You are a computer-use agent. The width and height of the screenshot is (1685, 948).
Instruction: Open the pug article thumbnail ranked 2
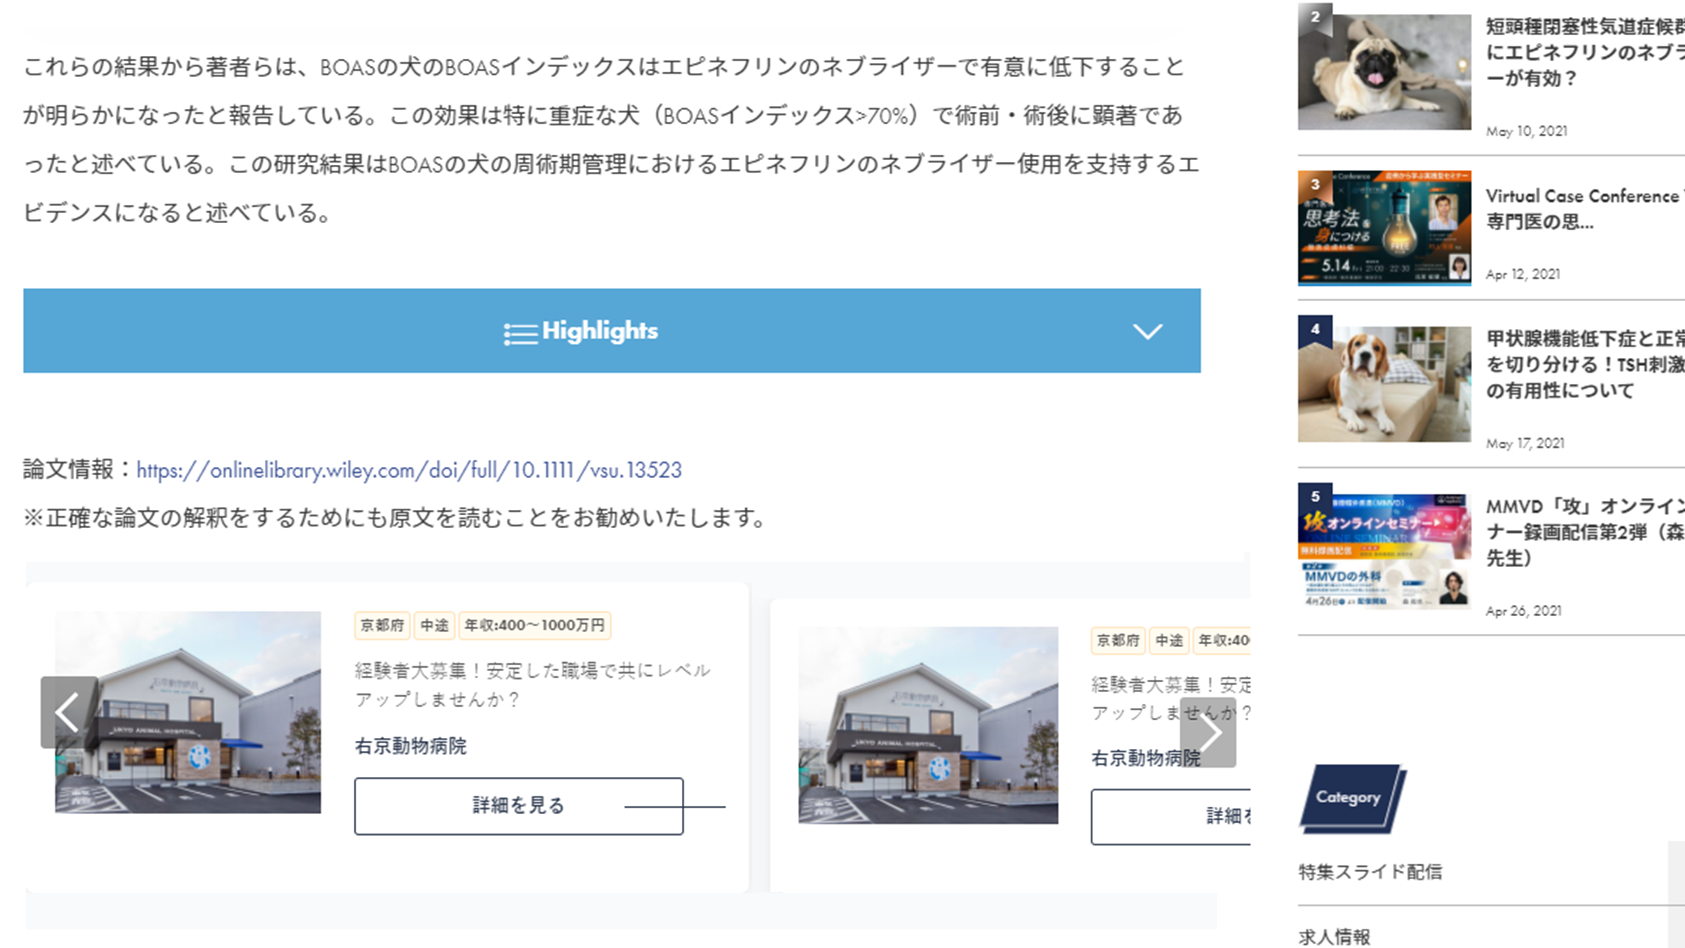click(x=1384, y=70)
